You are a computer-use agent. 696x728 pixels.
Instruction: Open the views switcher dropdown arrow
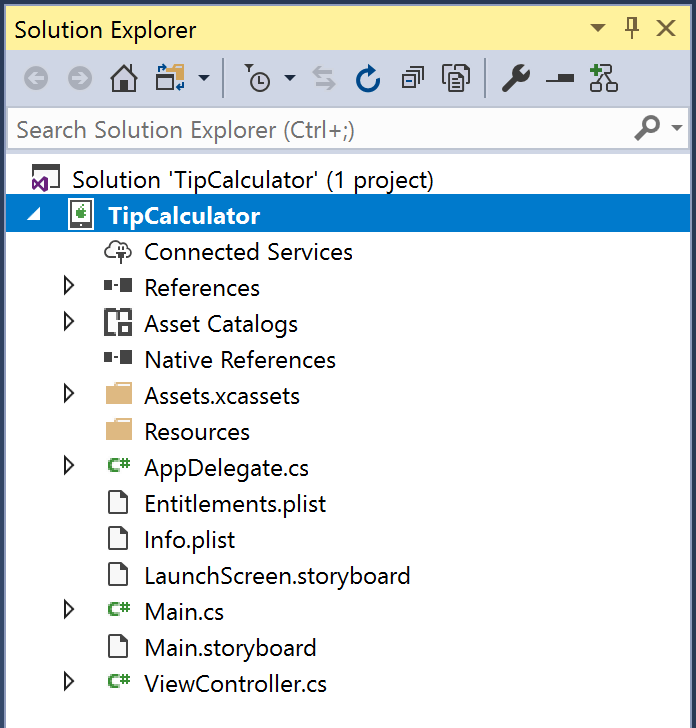point(204,78)
